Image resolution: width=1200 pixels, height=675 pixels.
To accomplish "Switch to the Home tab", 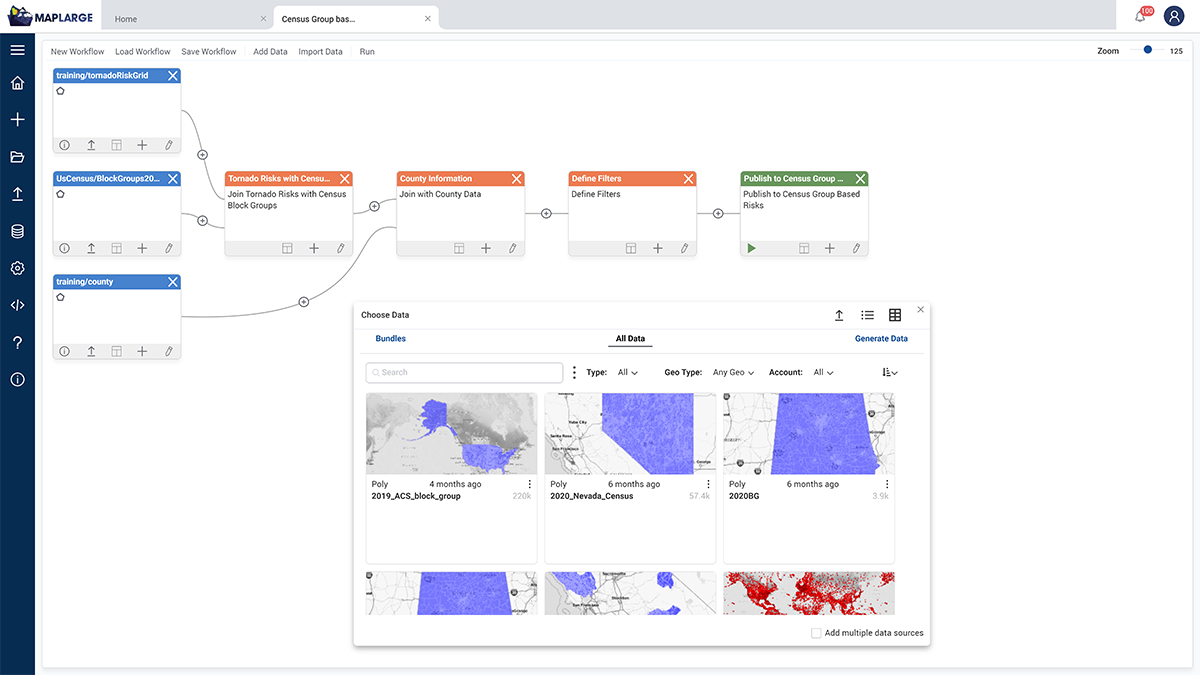I will coord(124,17).
